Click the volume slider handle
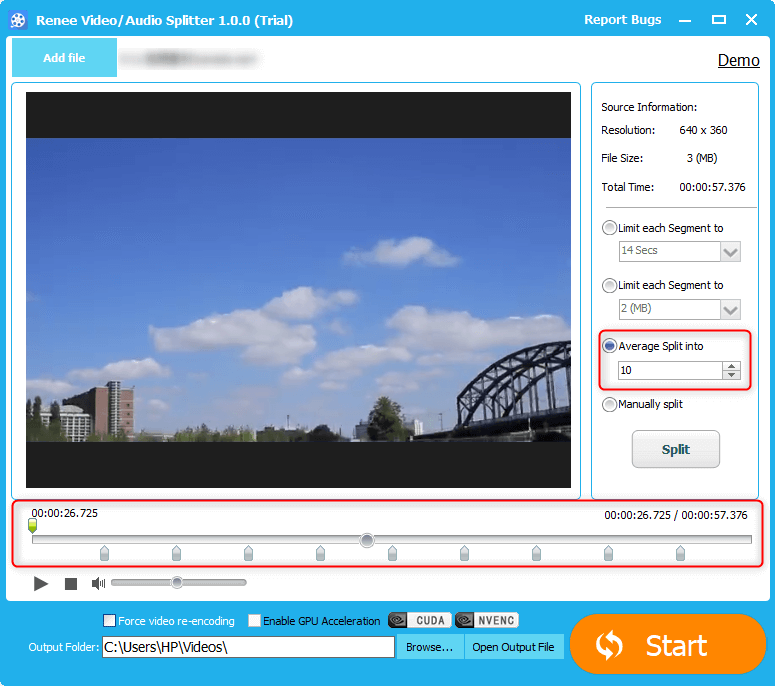 pyautogui.click(x=177, y=582)
